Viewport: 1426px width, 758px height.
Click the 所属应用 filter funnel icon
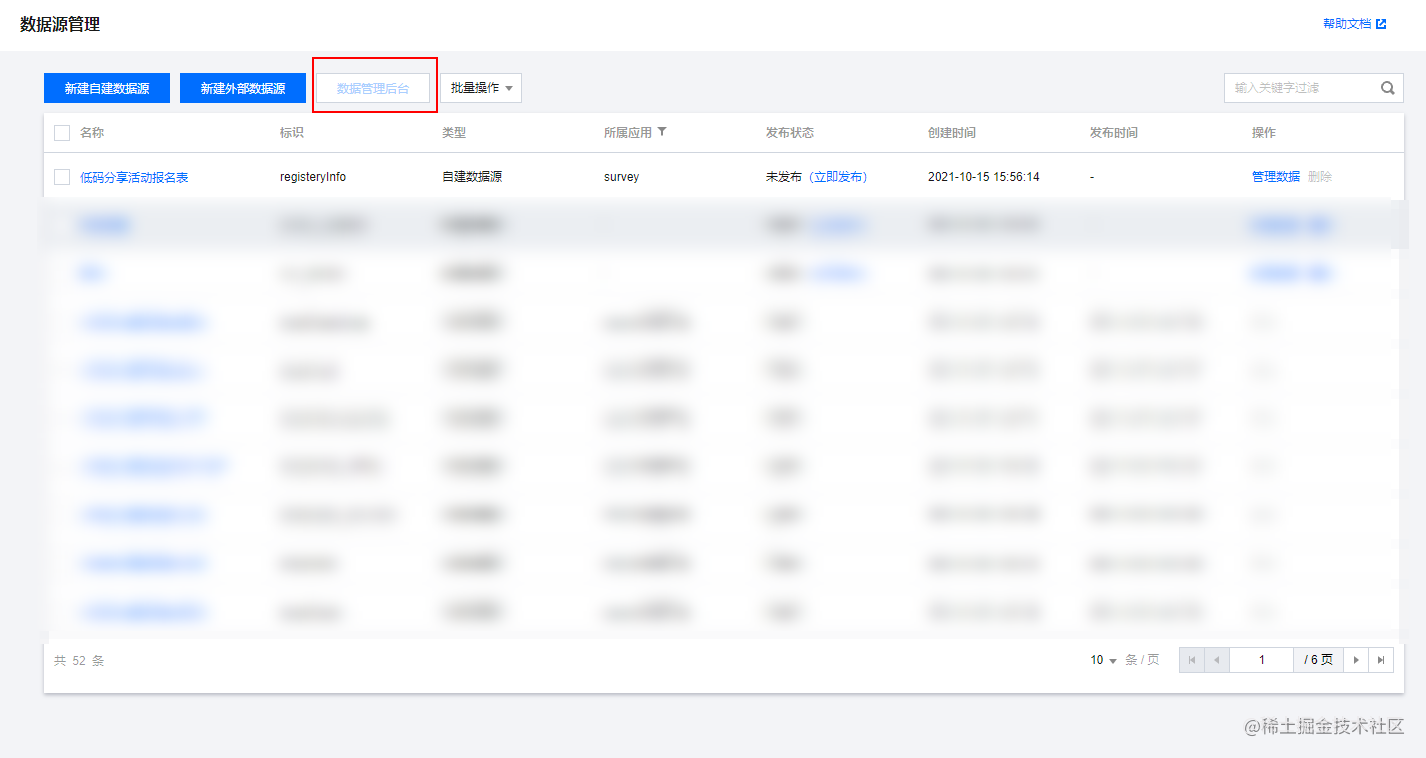click(x=662, y=132)
